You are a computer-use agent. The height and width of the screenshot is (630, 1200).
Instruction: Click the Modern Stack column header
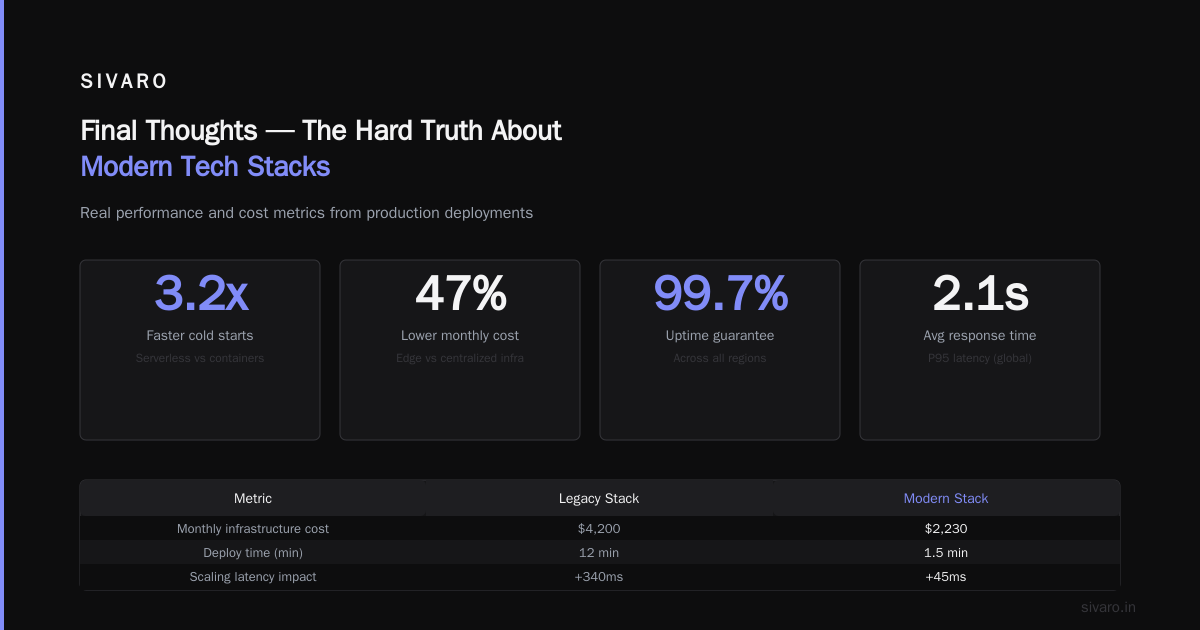pos(946,498)
